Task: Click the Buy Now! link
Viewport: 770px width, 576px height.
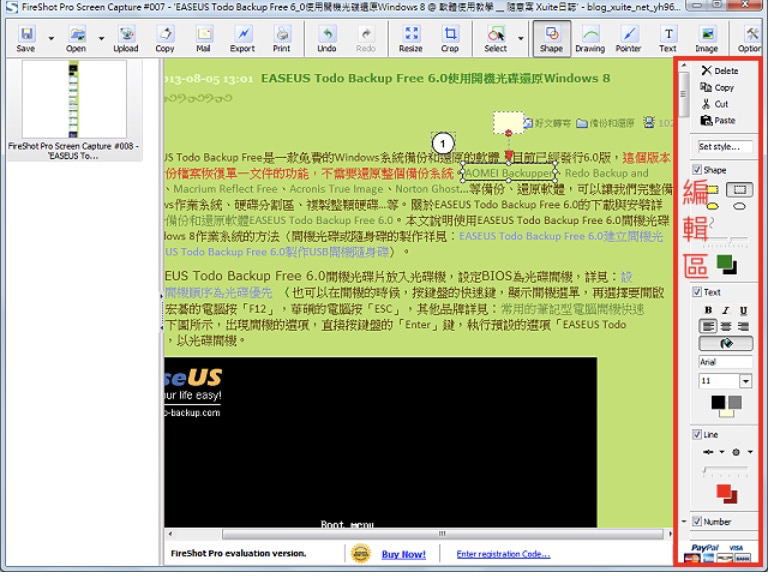Action: [404, 554]
